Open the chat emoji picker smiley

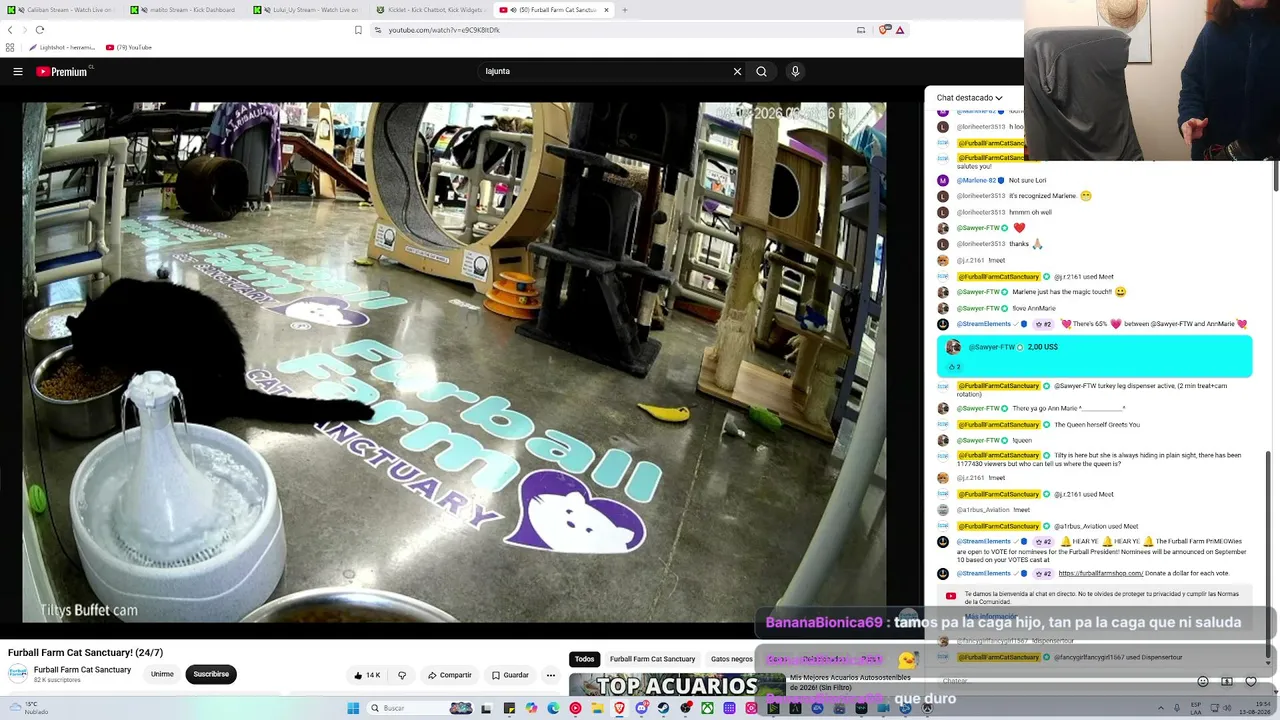pos(1203,681)
